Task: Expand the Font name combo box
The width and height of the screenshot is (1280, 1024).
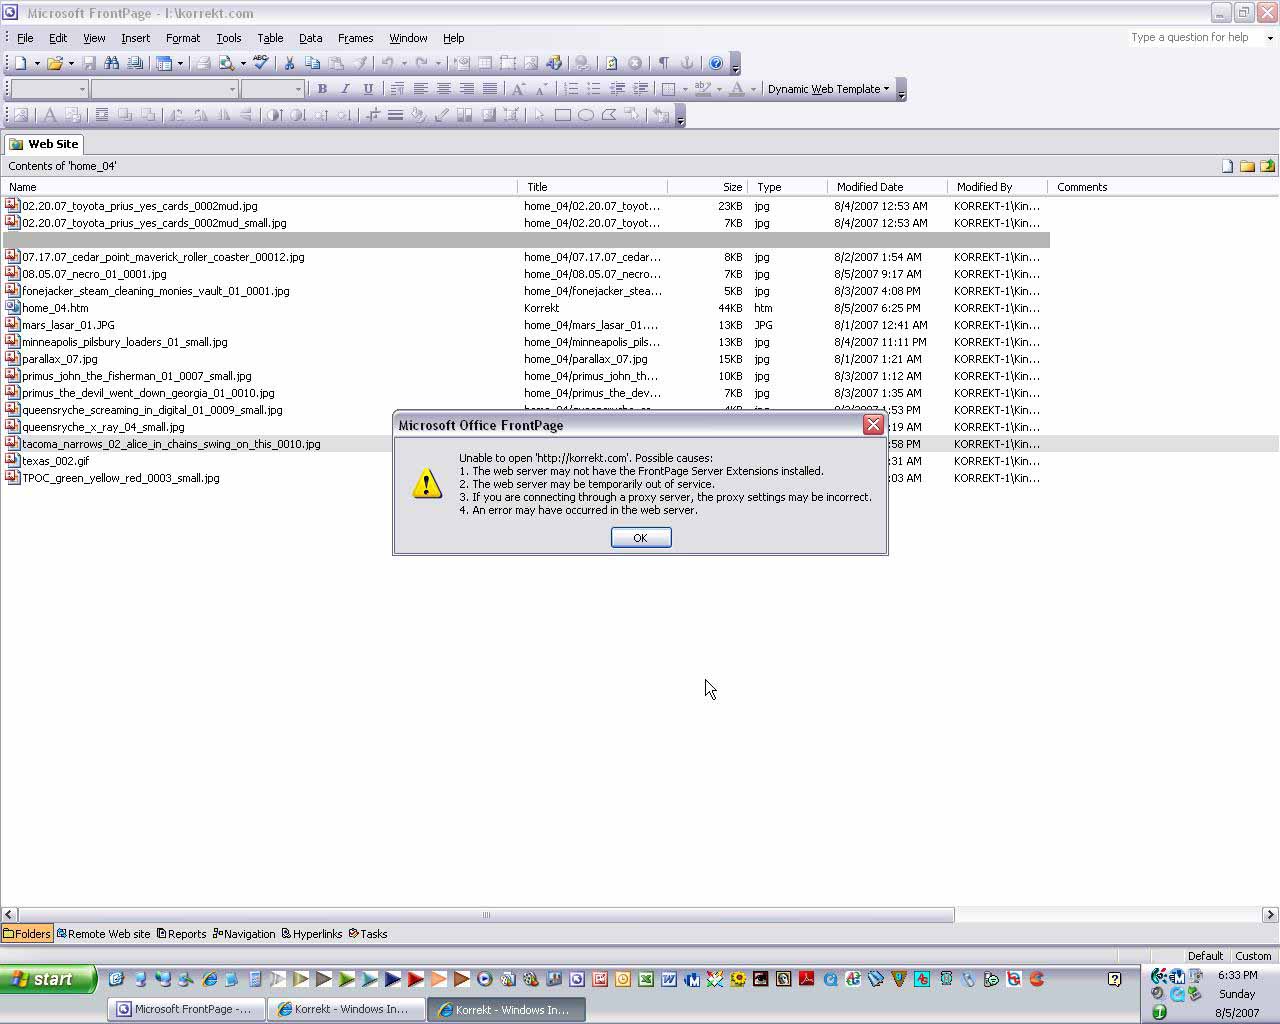Action: click(232, 89)
